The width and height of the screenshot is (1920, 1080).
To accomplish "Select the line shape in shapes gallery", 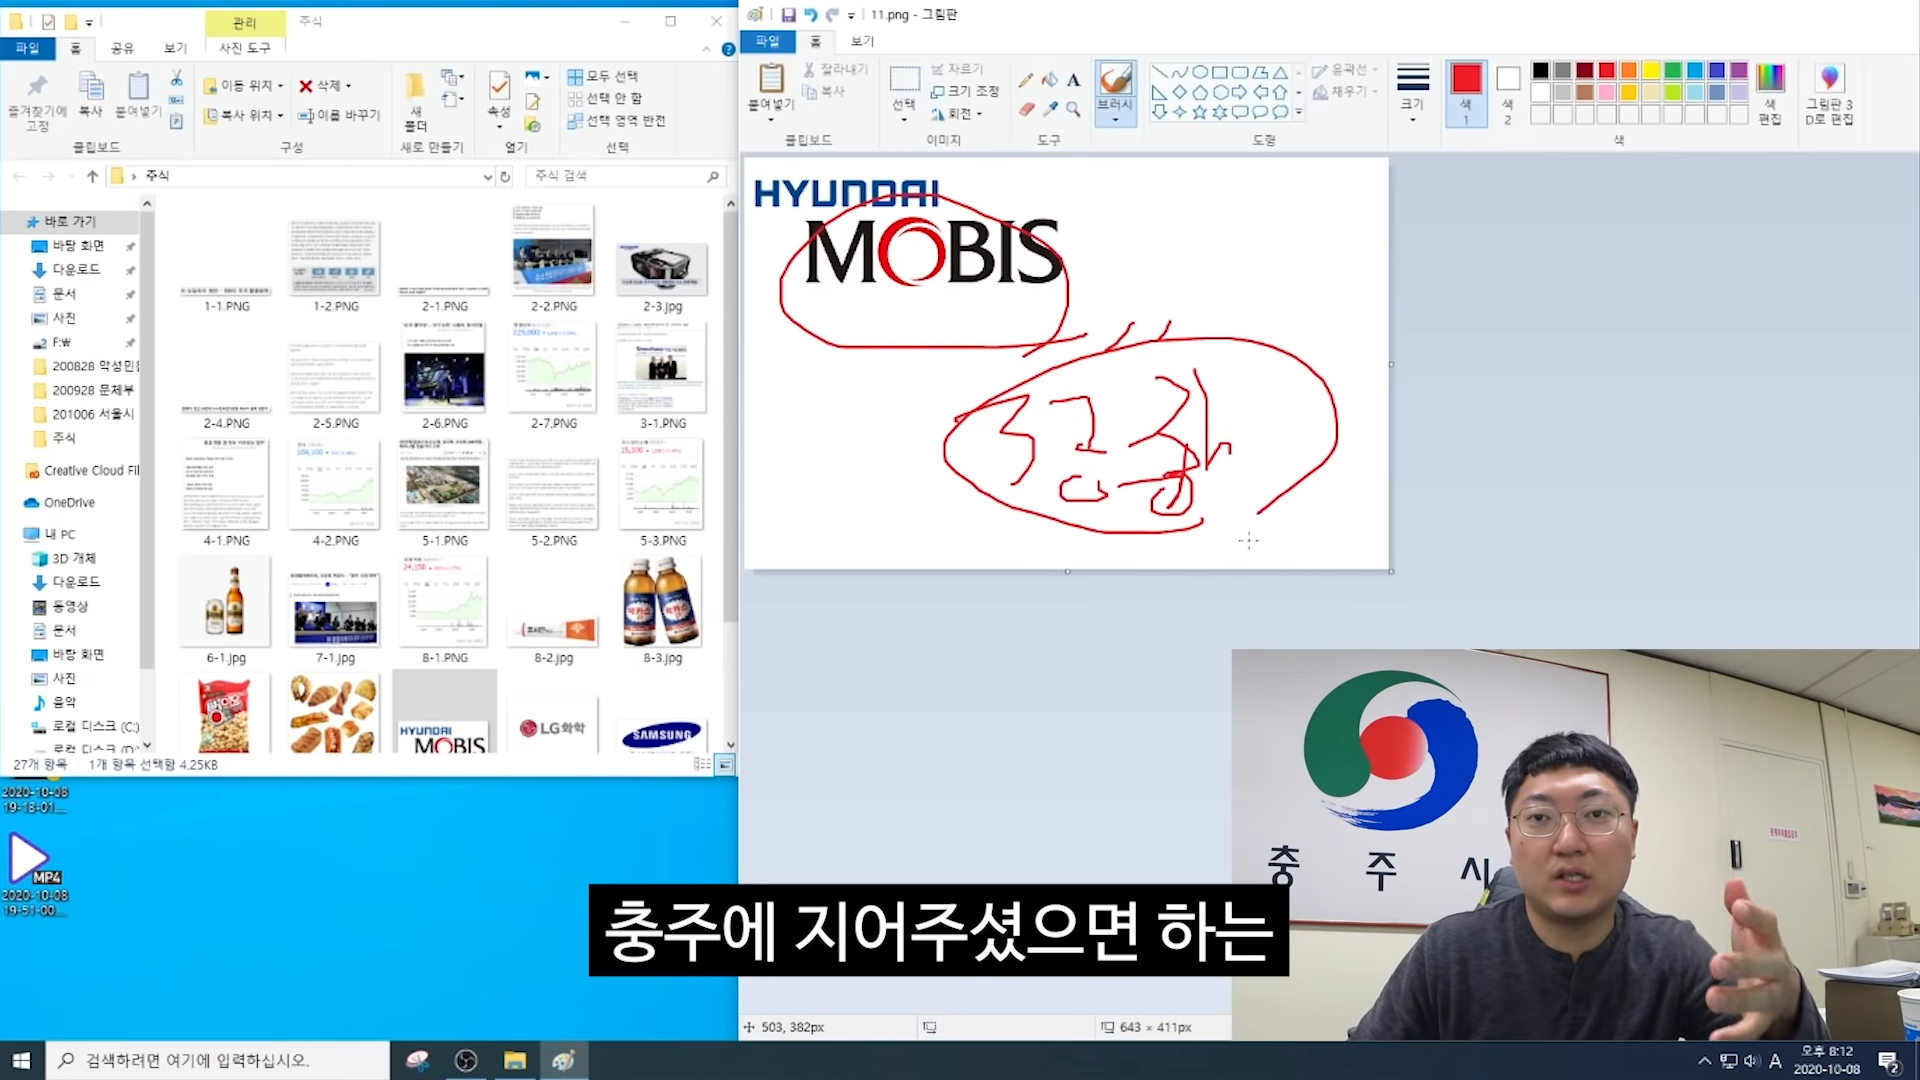I will point(1159,72).
